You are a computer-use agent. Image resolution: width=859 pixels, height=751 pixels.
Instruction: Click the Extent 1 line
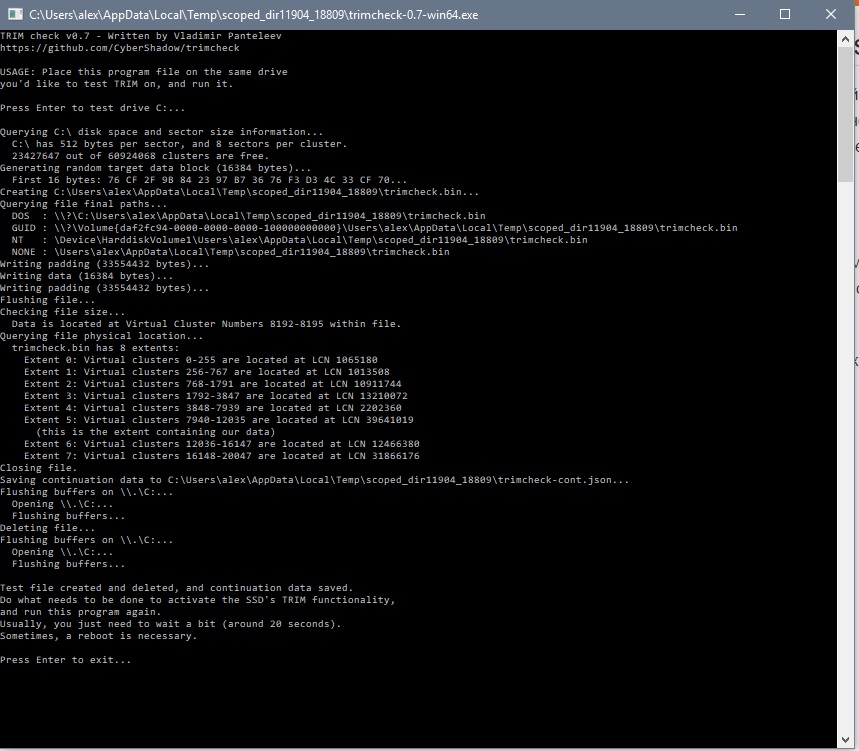207,372
